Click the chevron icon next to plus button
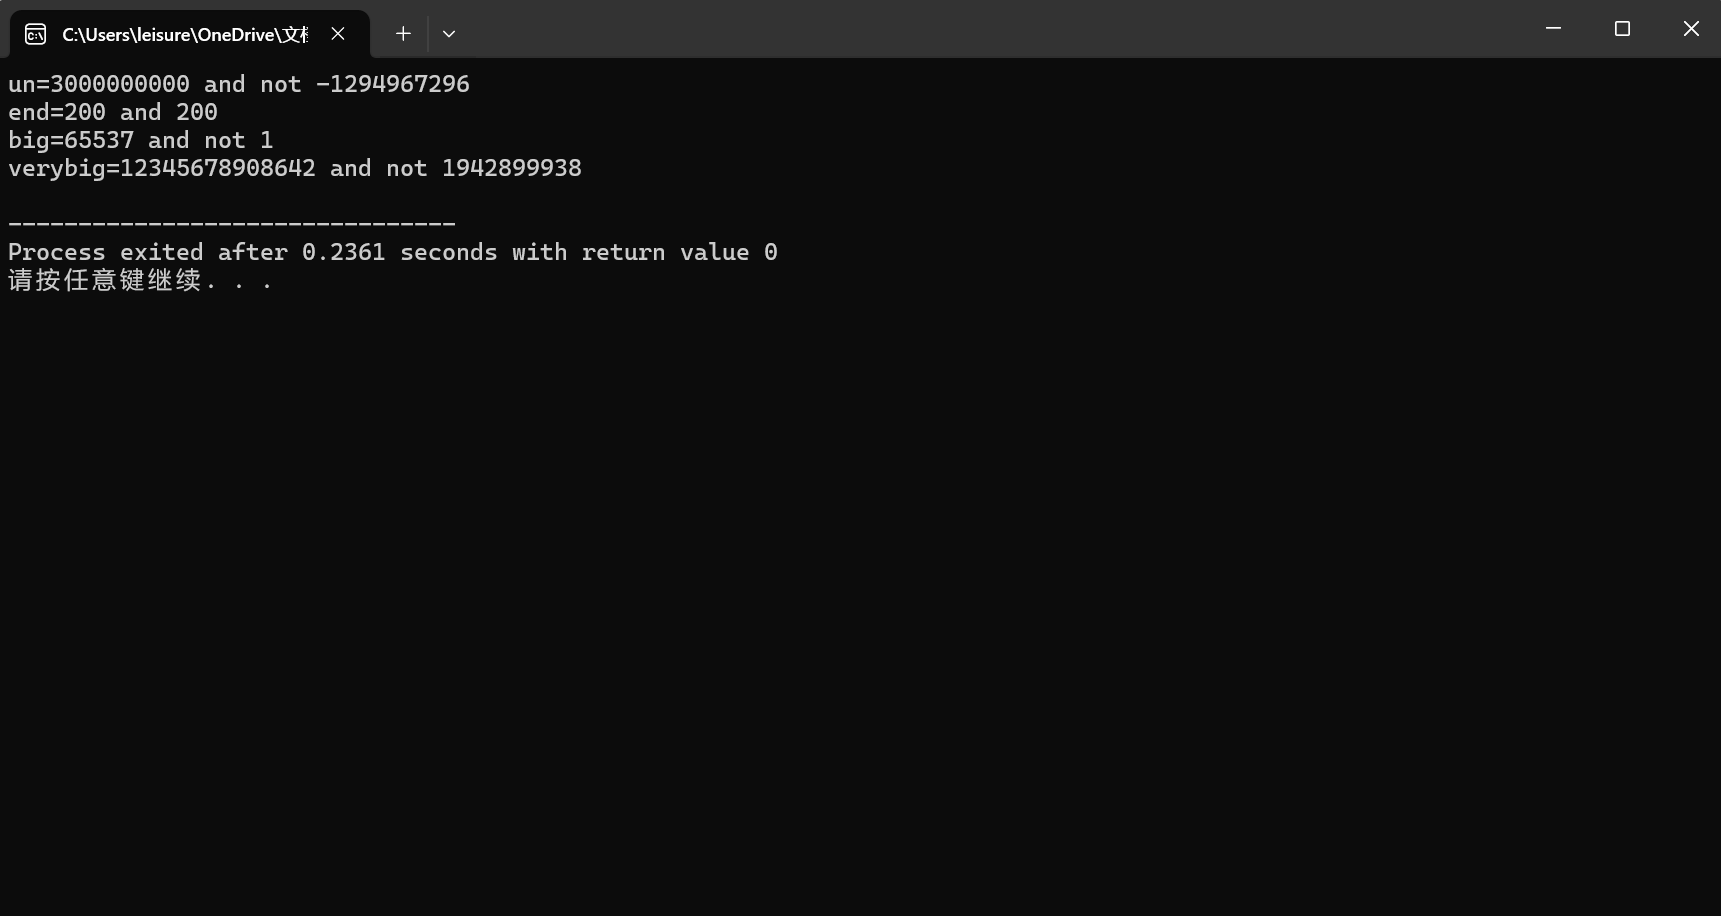 click(448, 33)
